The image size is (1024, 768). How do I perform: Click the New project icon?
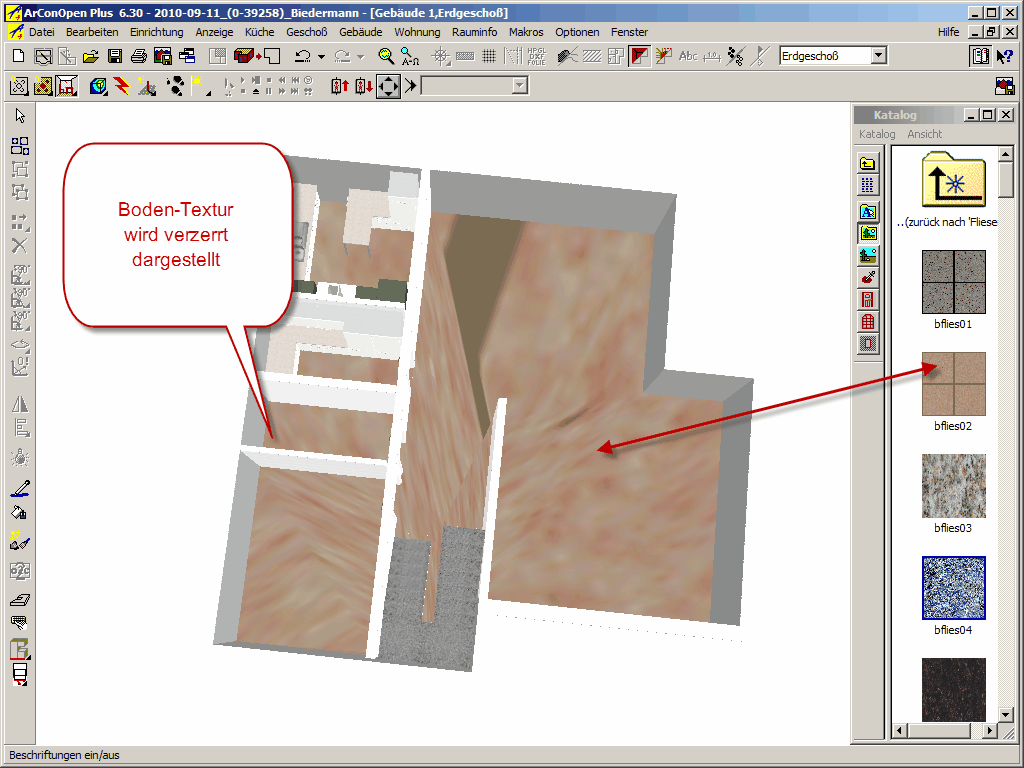coord(18,56)
